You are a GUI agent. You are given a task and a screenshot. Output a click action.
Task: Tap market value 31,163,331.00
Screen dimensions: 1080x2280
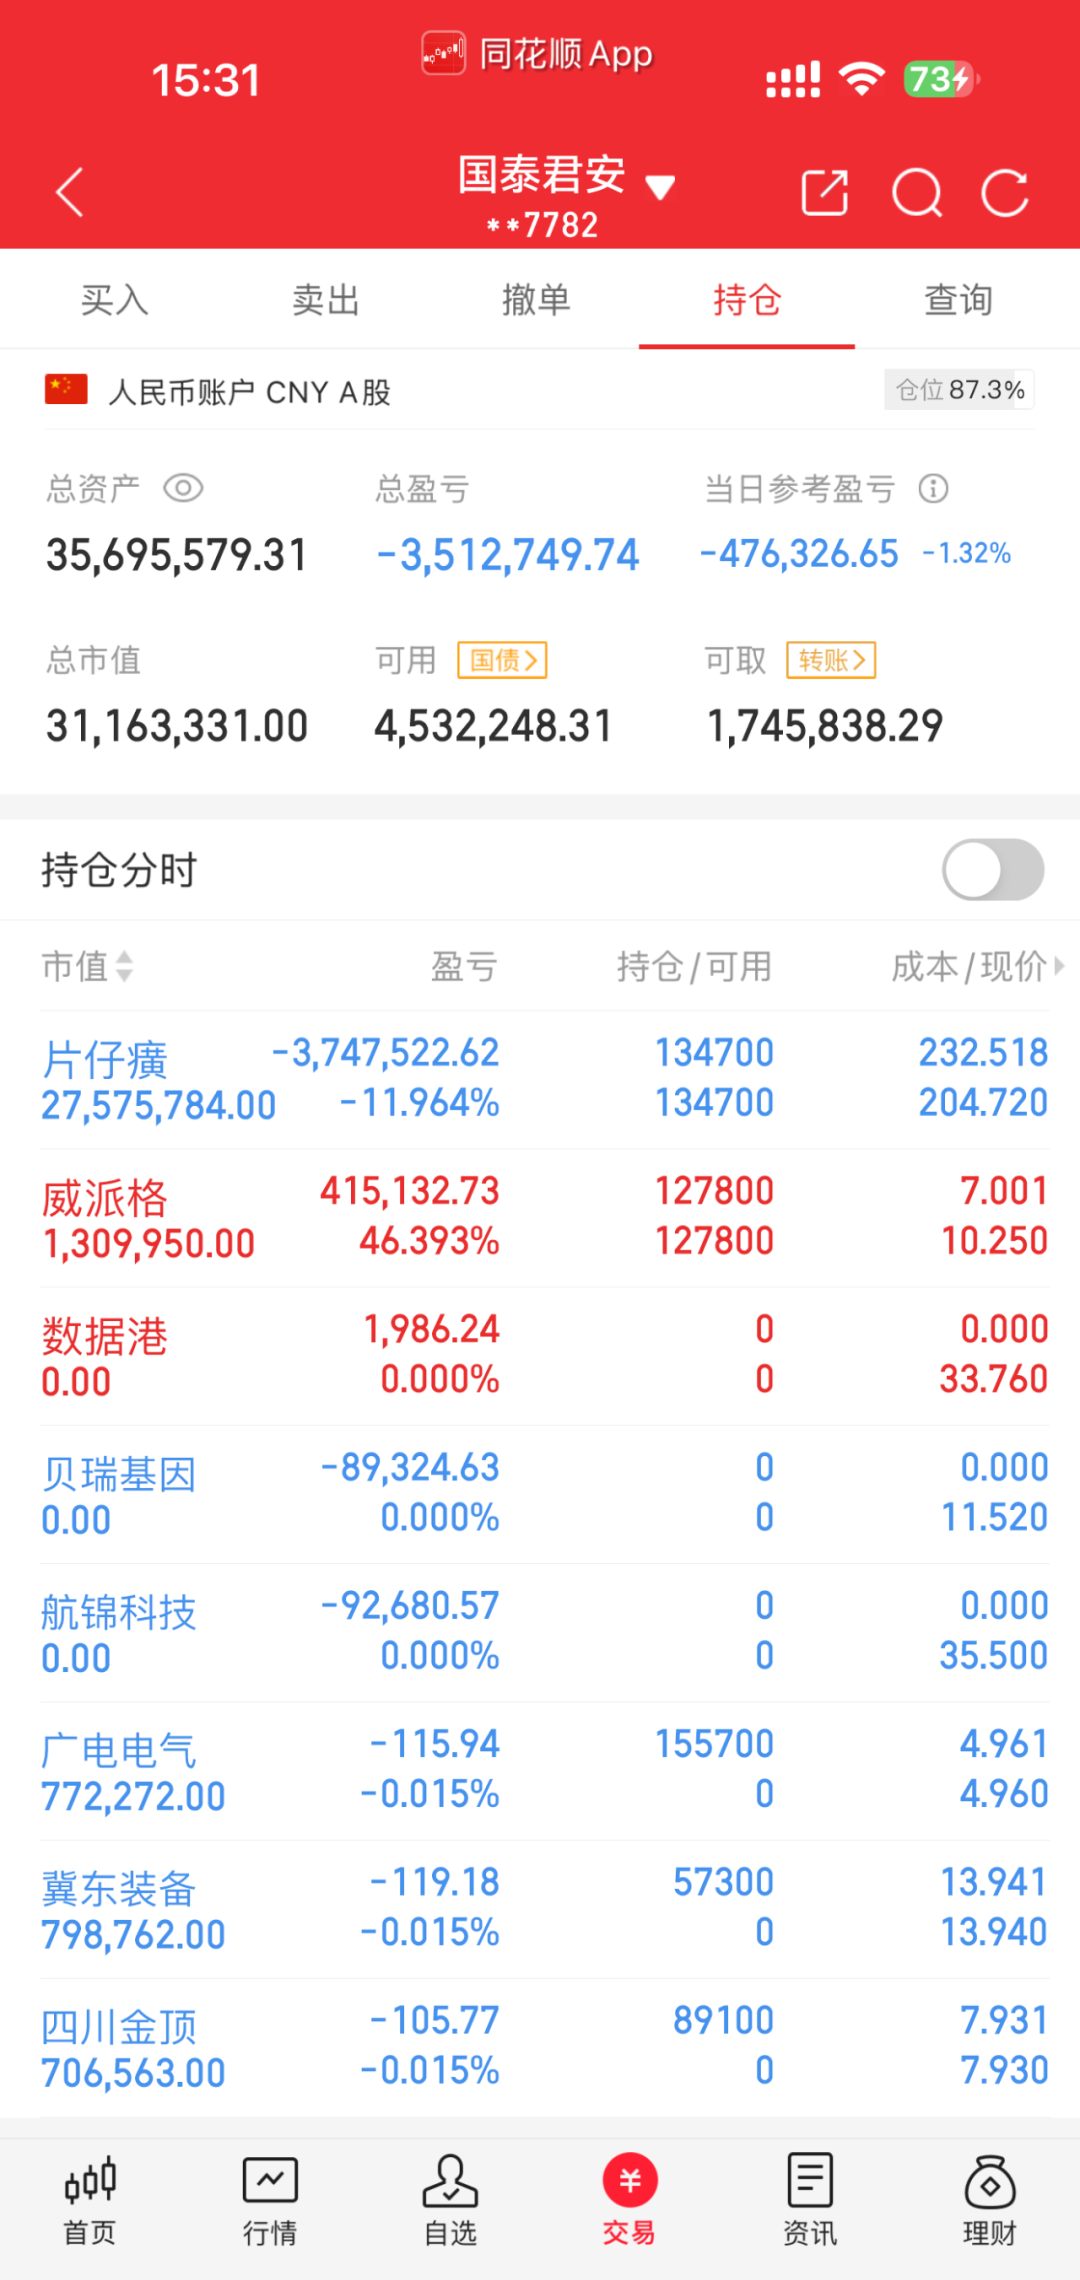(177, 726)
